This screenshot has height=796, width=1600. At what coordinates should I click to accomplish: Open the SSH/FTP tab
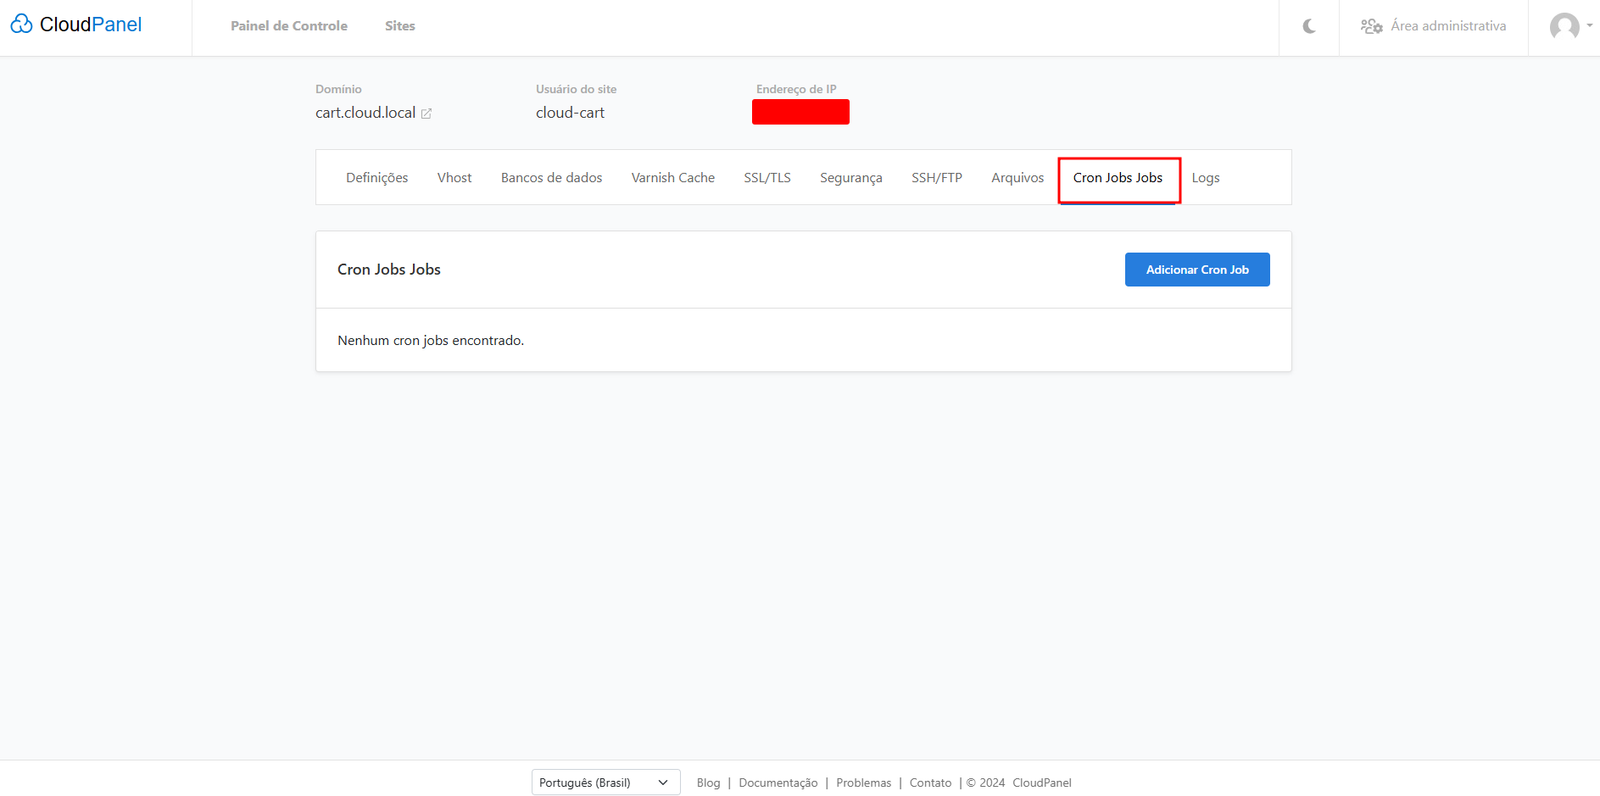click(x=937, y=178)
